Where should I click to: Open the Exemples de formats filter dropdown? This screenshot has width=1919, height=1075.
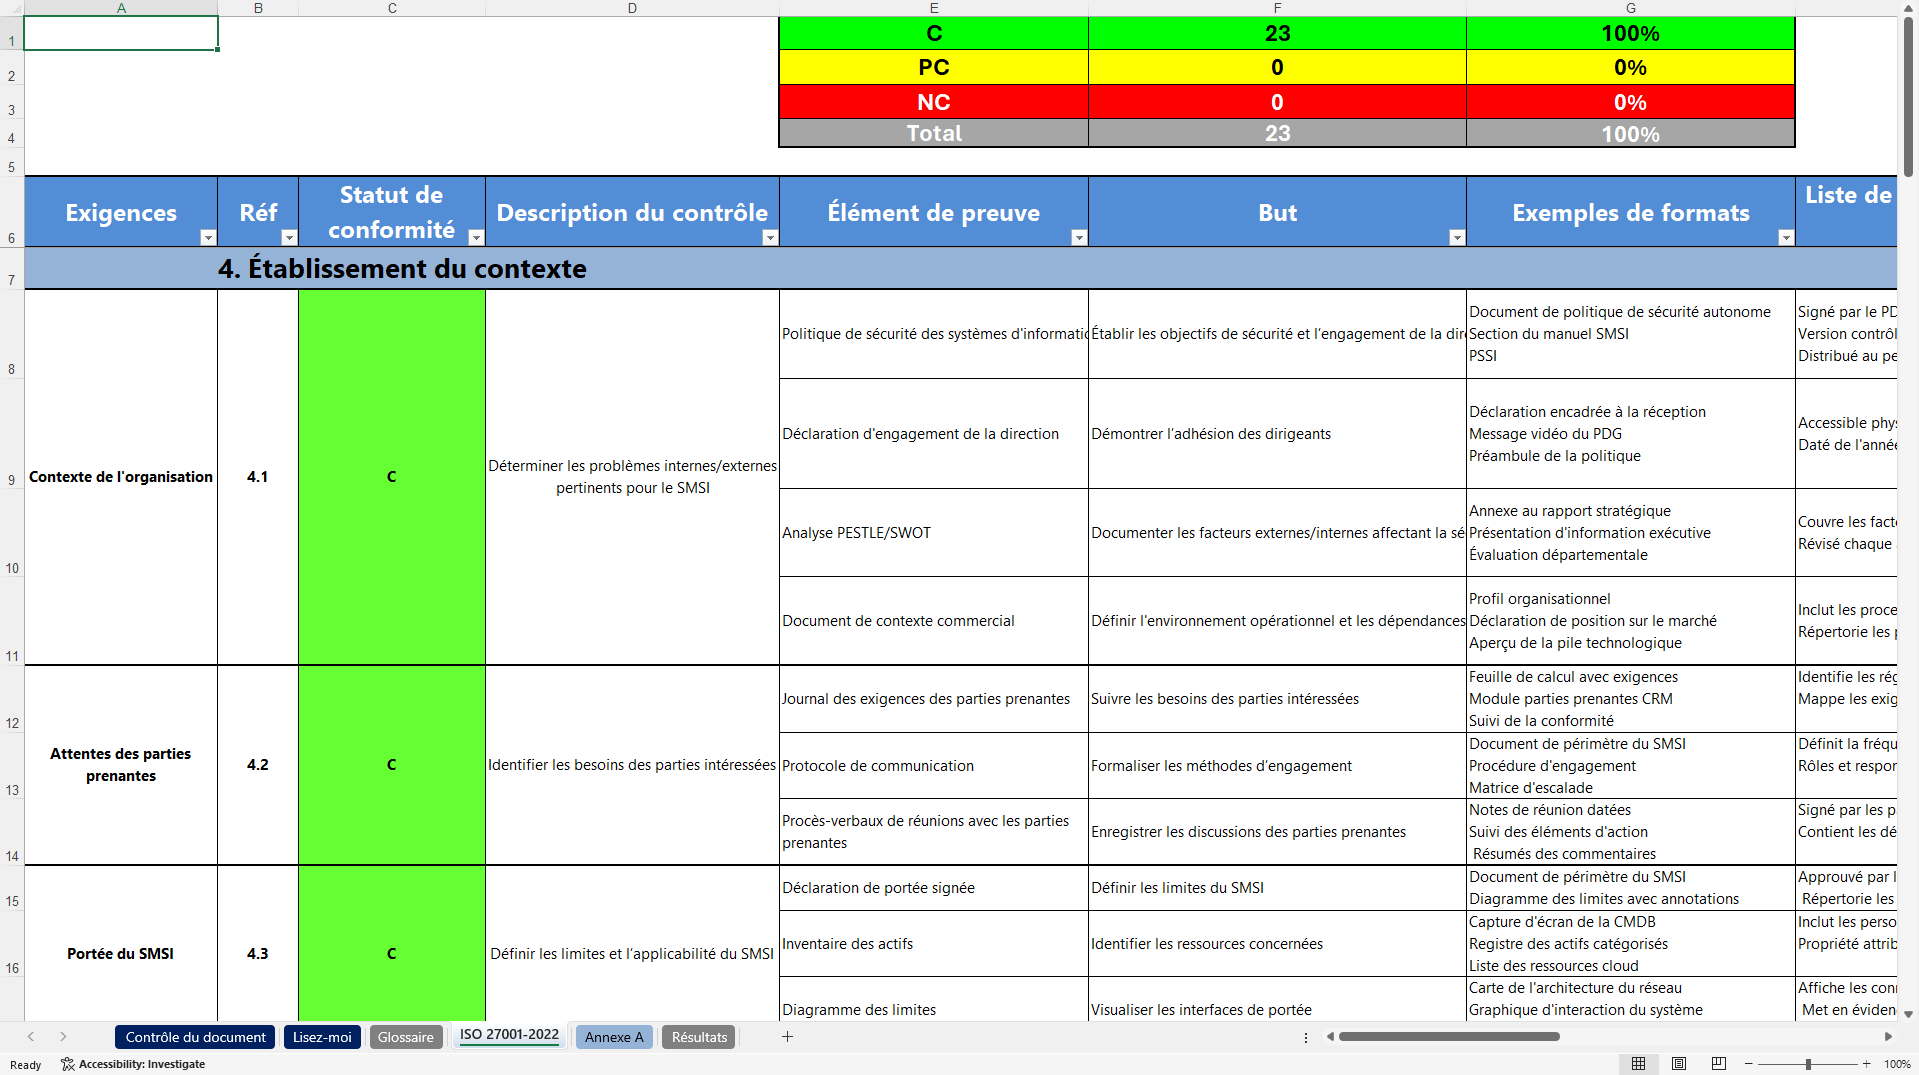click(x=1786, y=238)
